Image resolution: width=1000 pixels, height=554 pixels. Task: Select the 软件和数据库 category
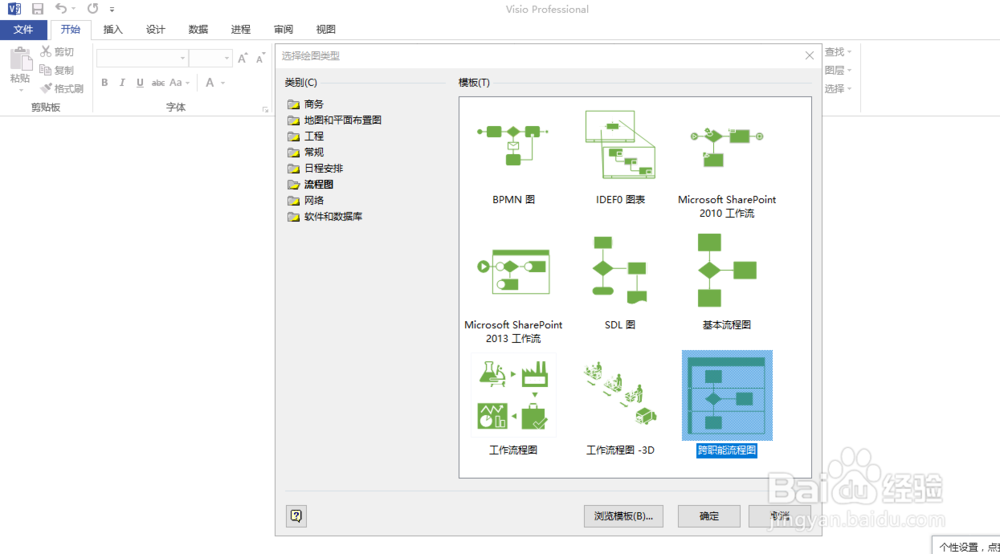click(x=325, y=216)
